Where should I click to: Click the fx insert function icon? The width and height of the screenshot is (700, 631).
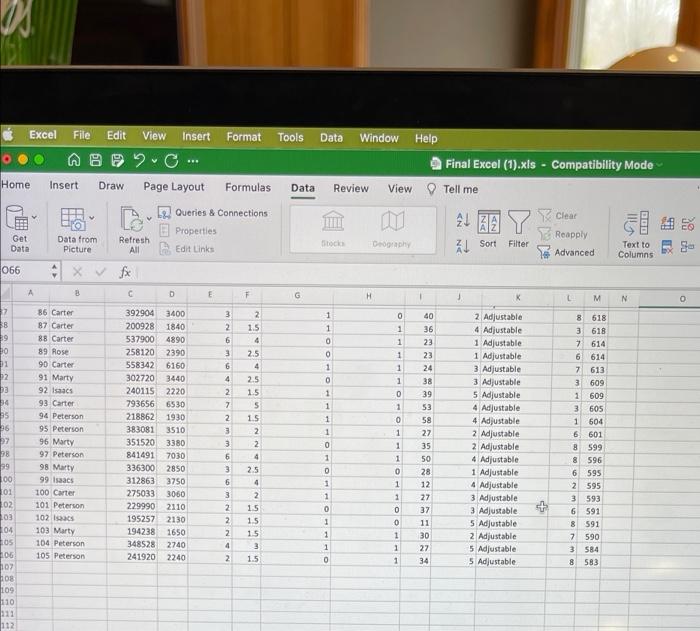pyautogui.click(x=125, y=272)
